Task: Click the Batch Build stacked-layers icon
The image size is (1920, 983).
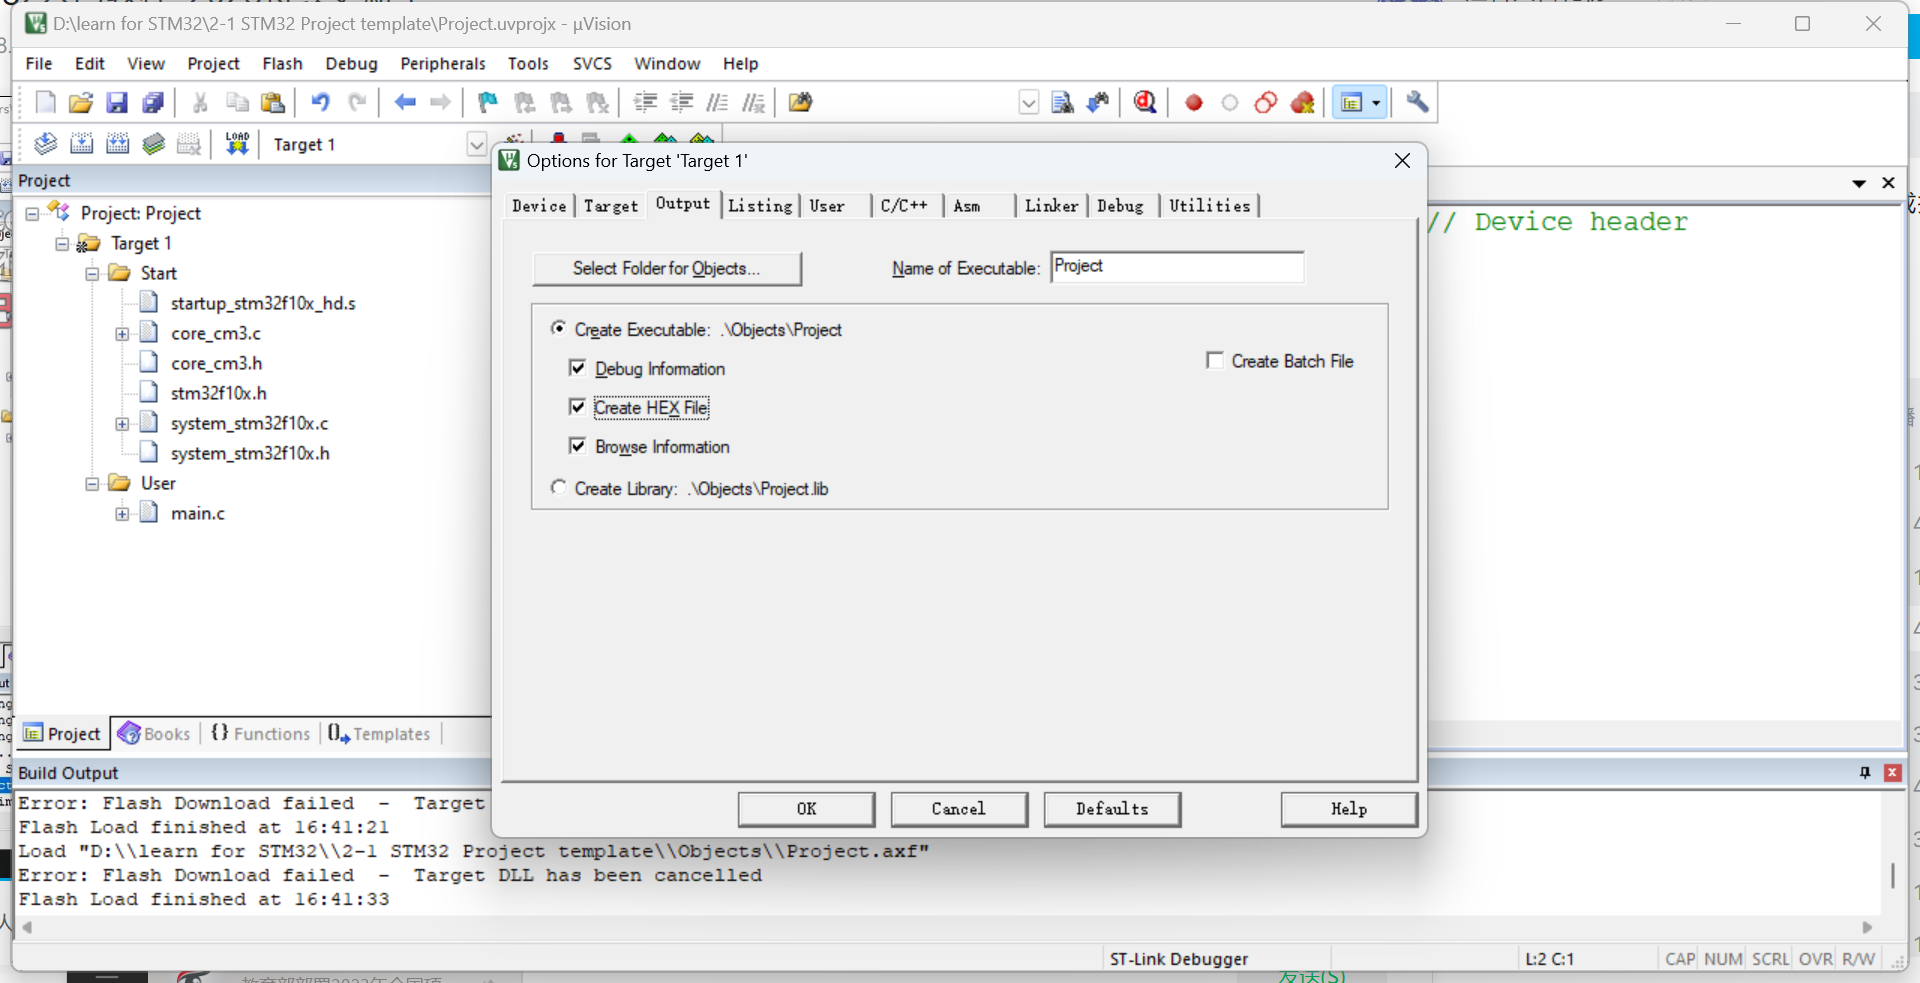Action: pos(153,144)
